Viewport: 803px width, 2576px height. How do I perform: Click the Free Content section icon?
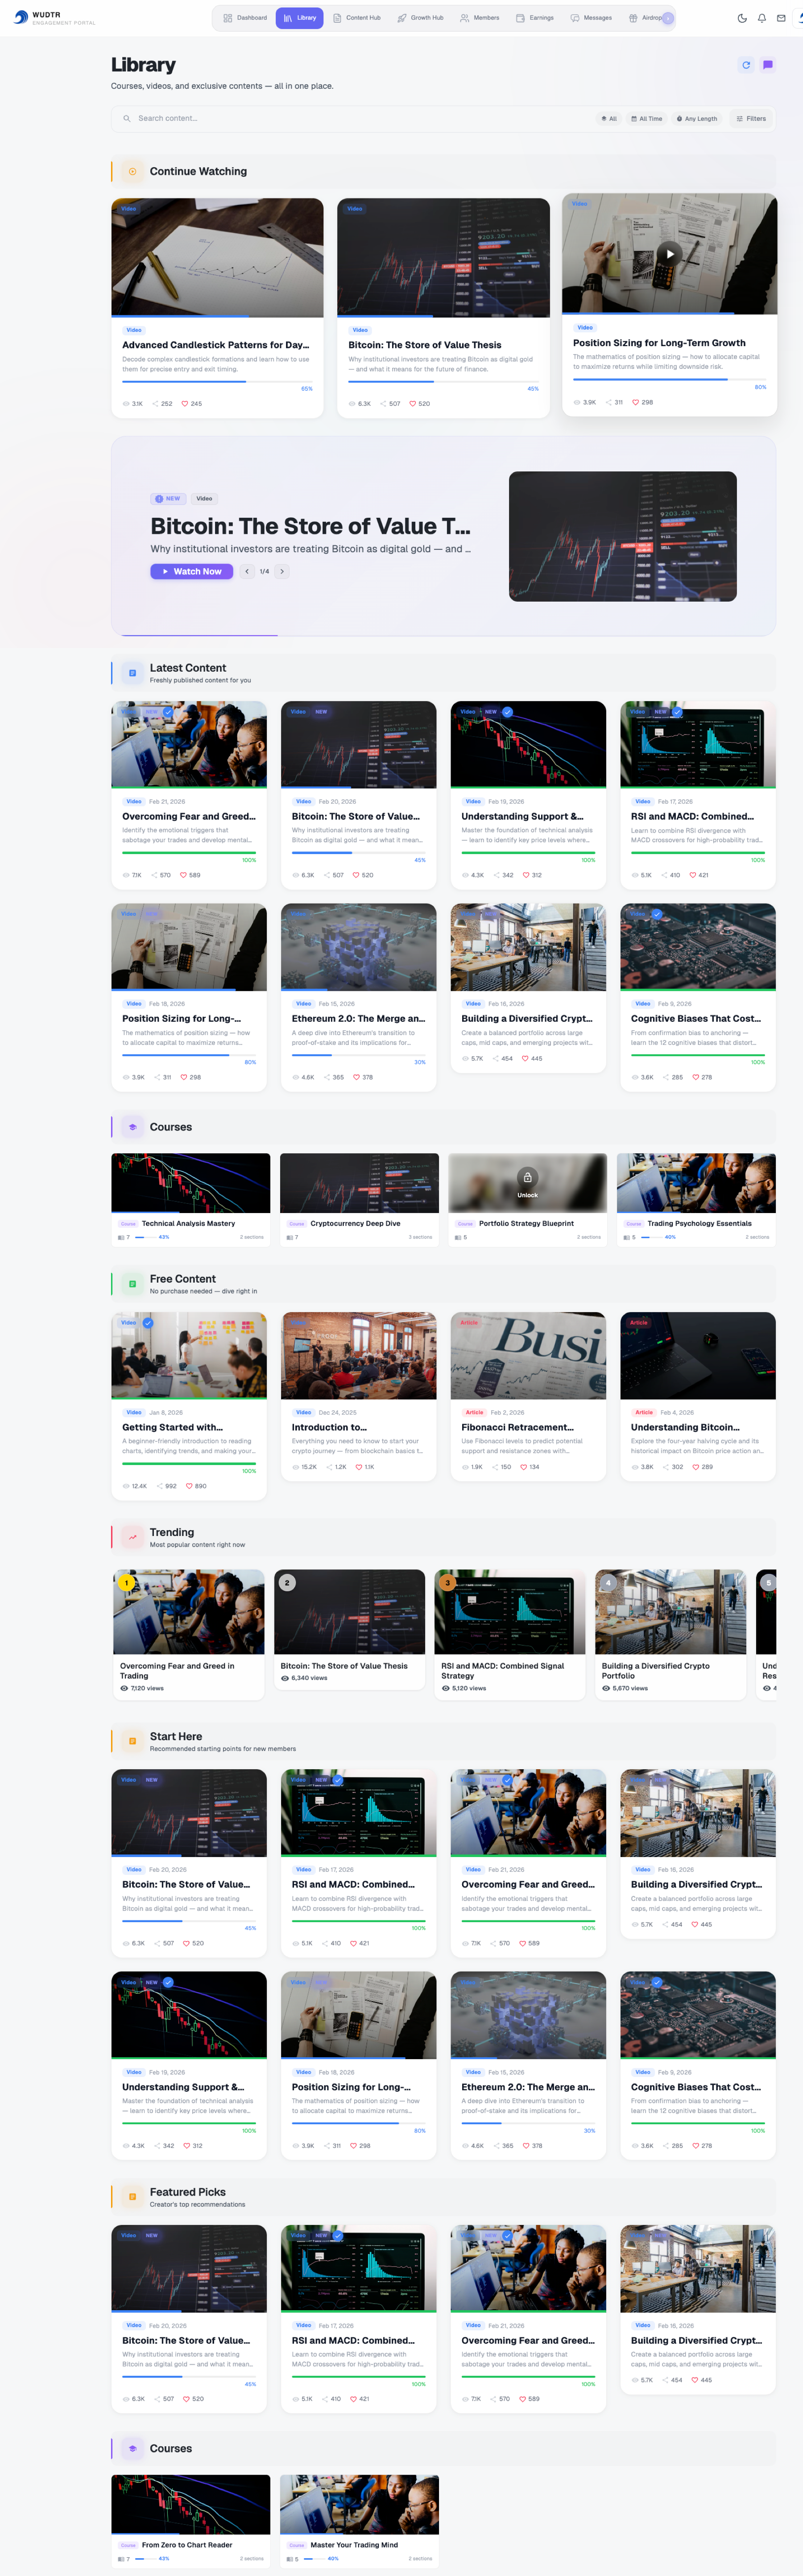coord(132,1284)
